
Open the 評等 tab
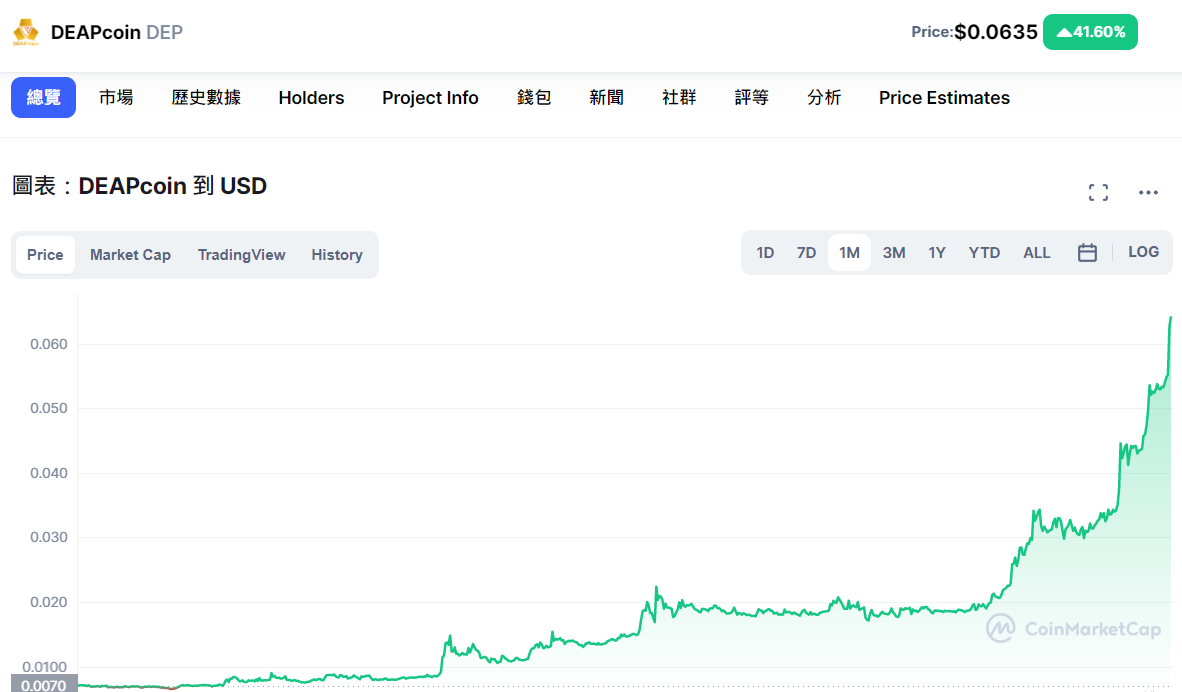[x=752, y=97]
